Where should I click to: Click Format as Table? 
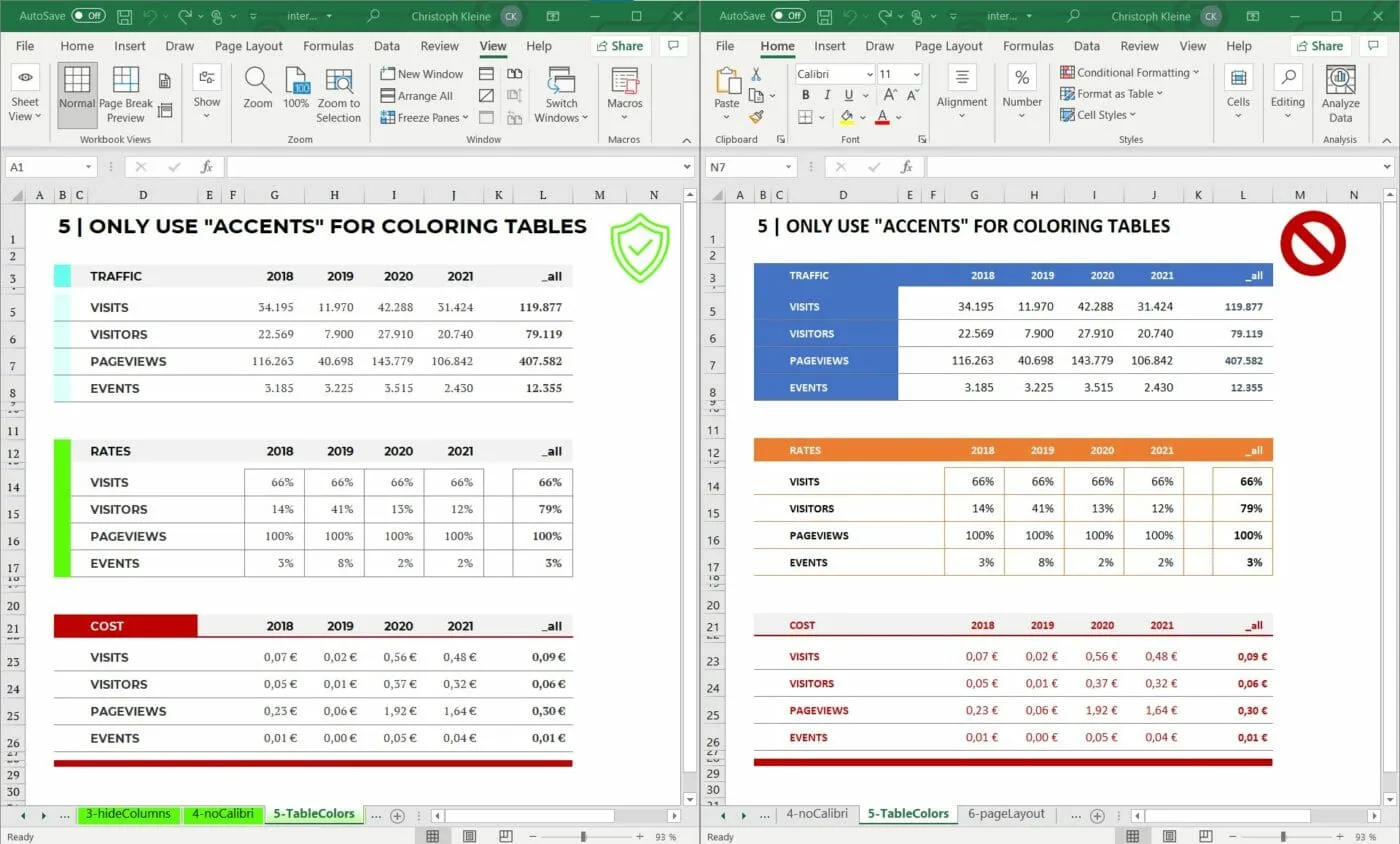click(x=1113, y=93)
